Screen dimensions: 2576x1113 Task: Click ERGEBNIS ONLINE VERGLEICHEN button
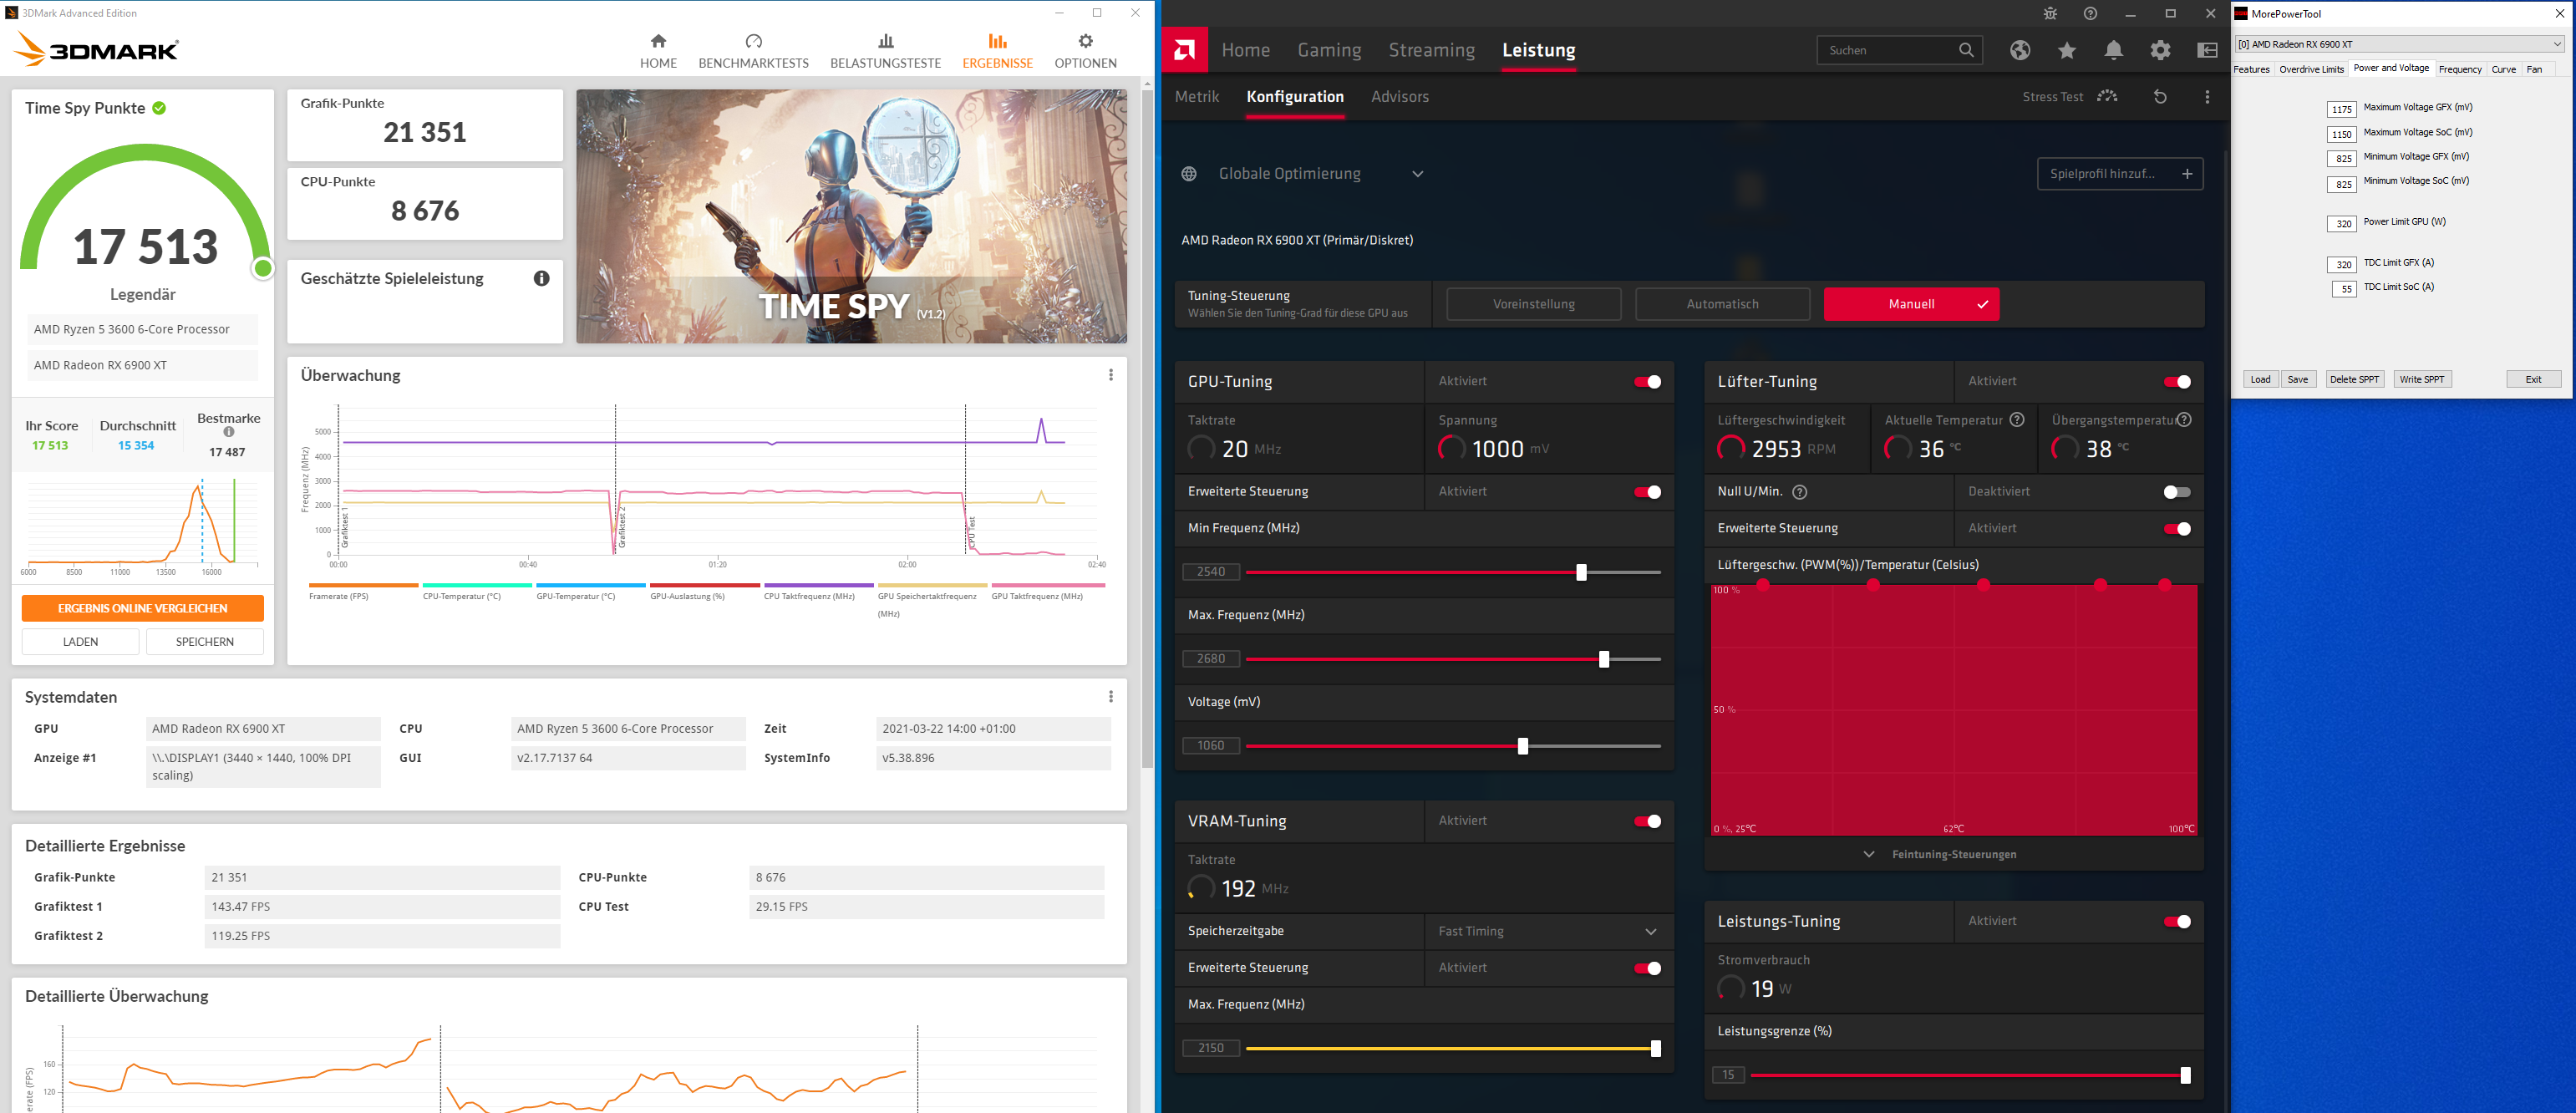(143, 608)
